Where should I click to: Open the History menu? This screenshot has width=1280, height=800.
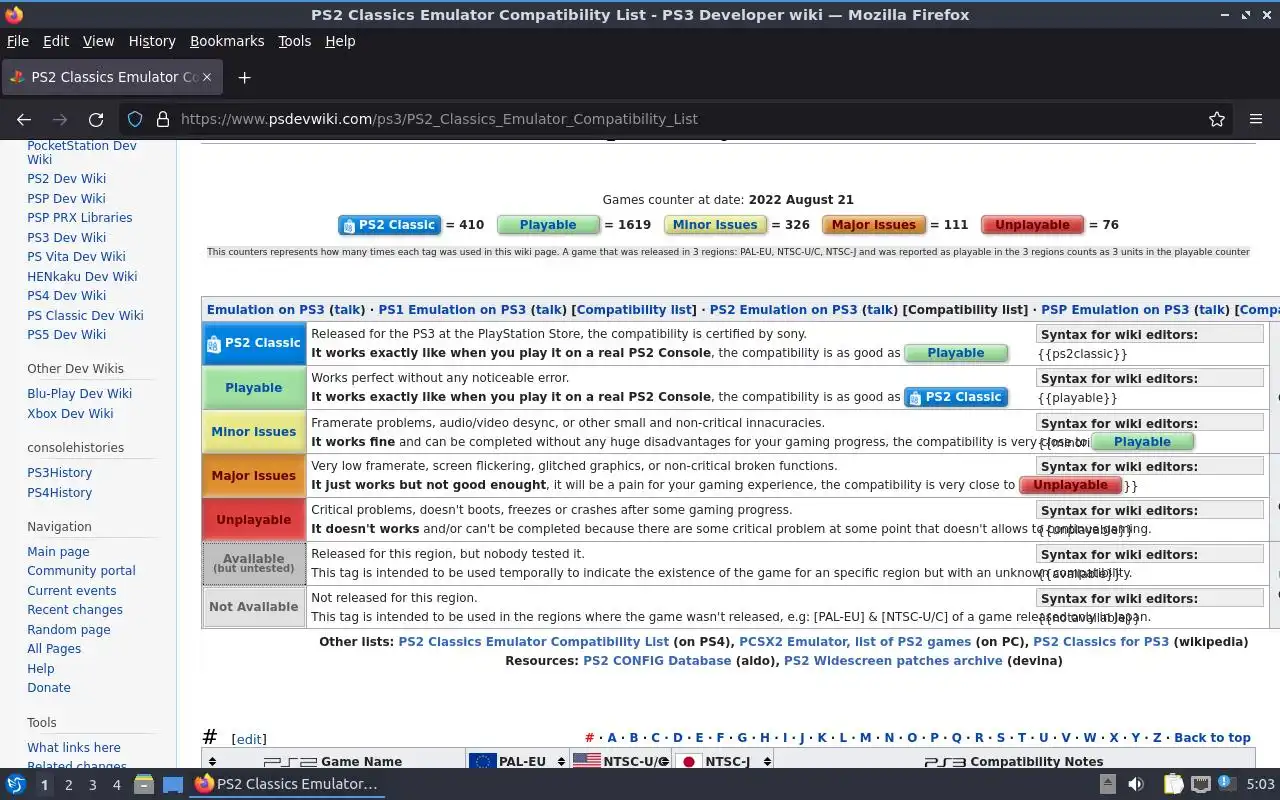(x=152, y=41)
